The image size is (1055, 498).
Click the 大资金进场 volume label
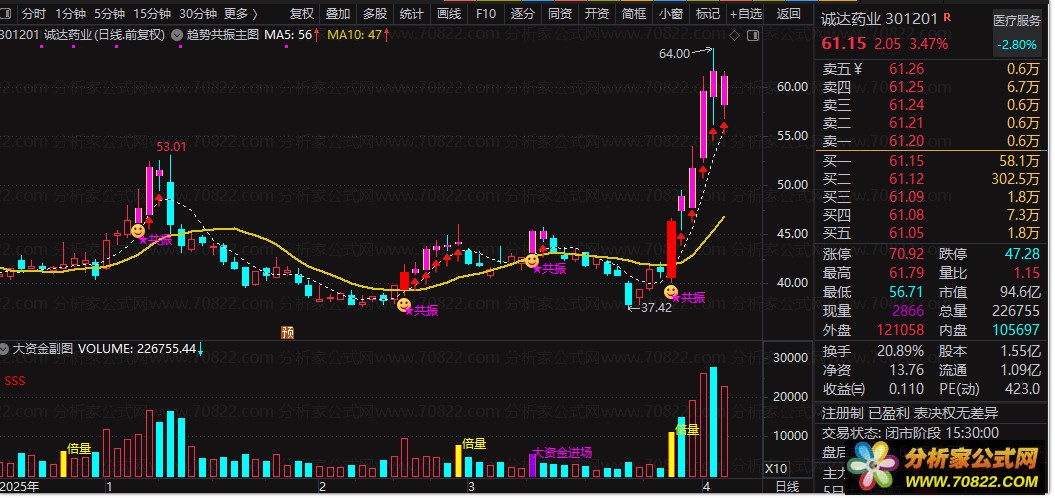click(x=562, y=452)
